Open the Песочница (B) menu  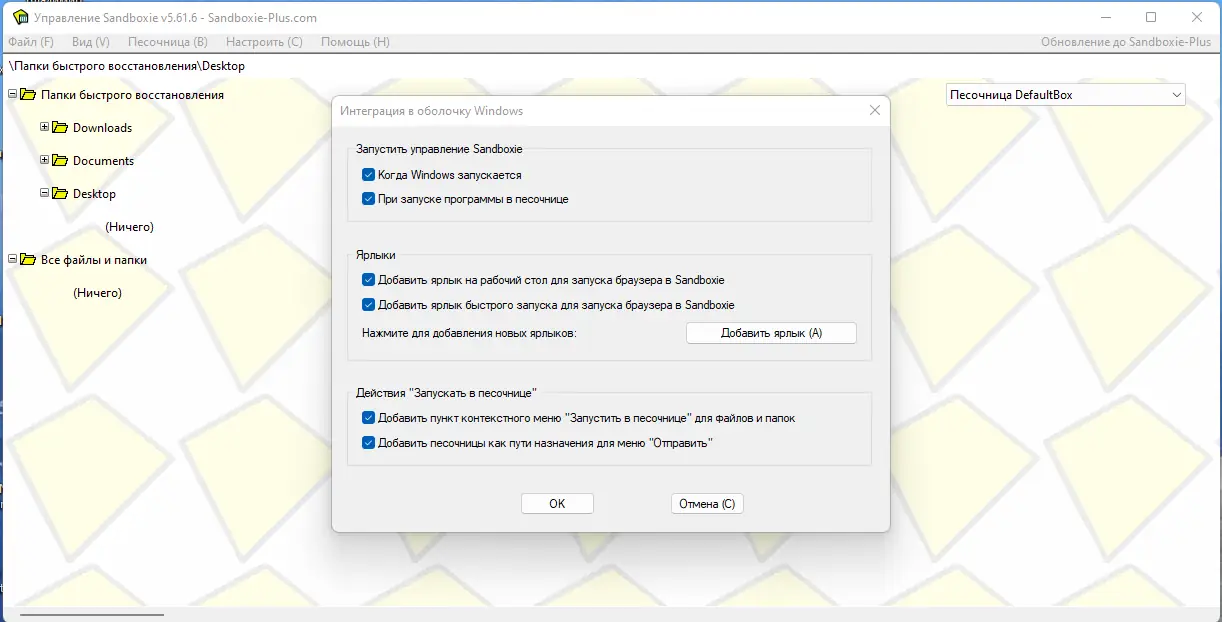[168, 42]
